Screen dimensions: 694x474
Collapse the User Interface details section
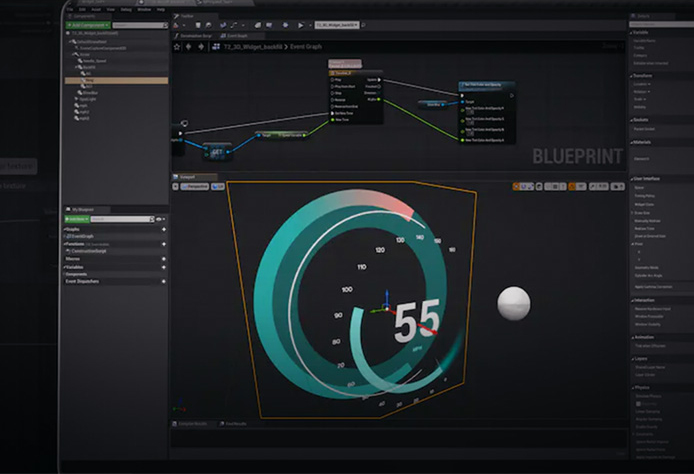pos(633,179)
